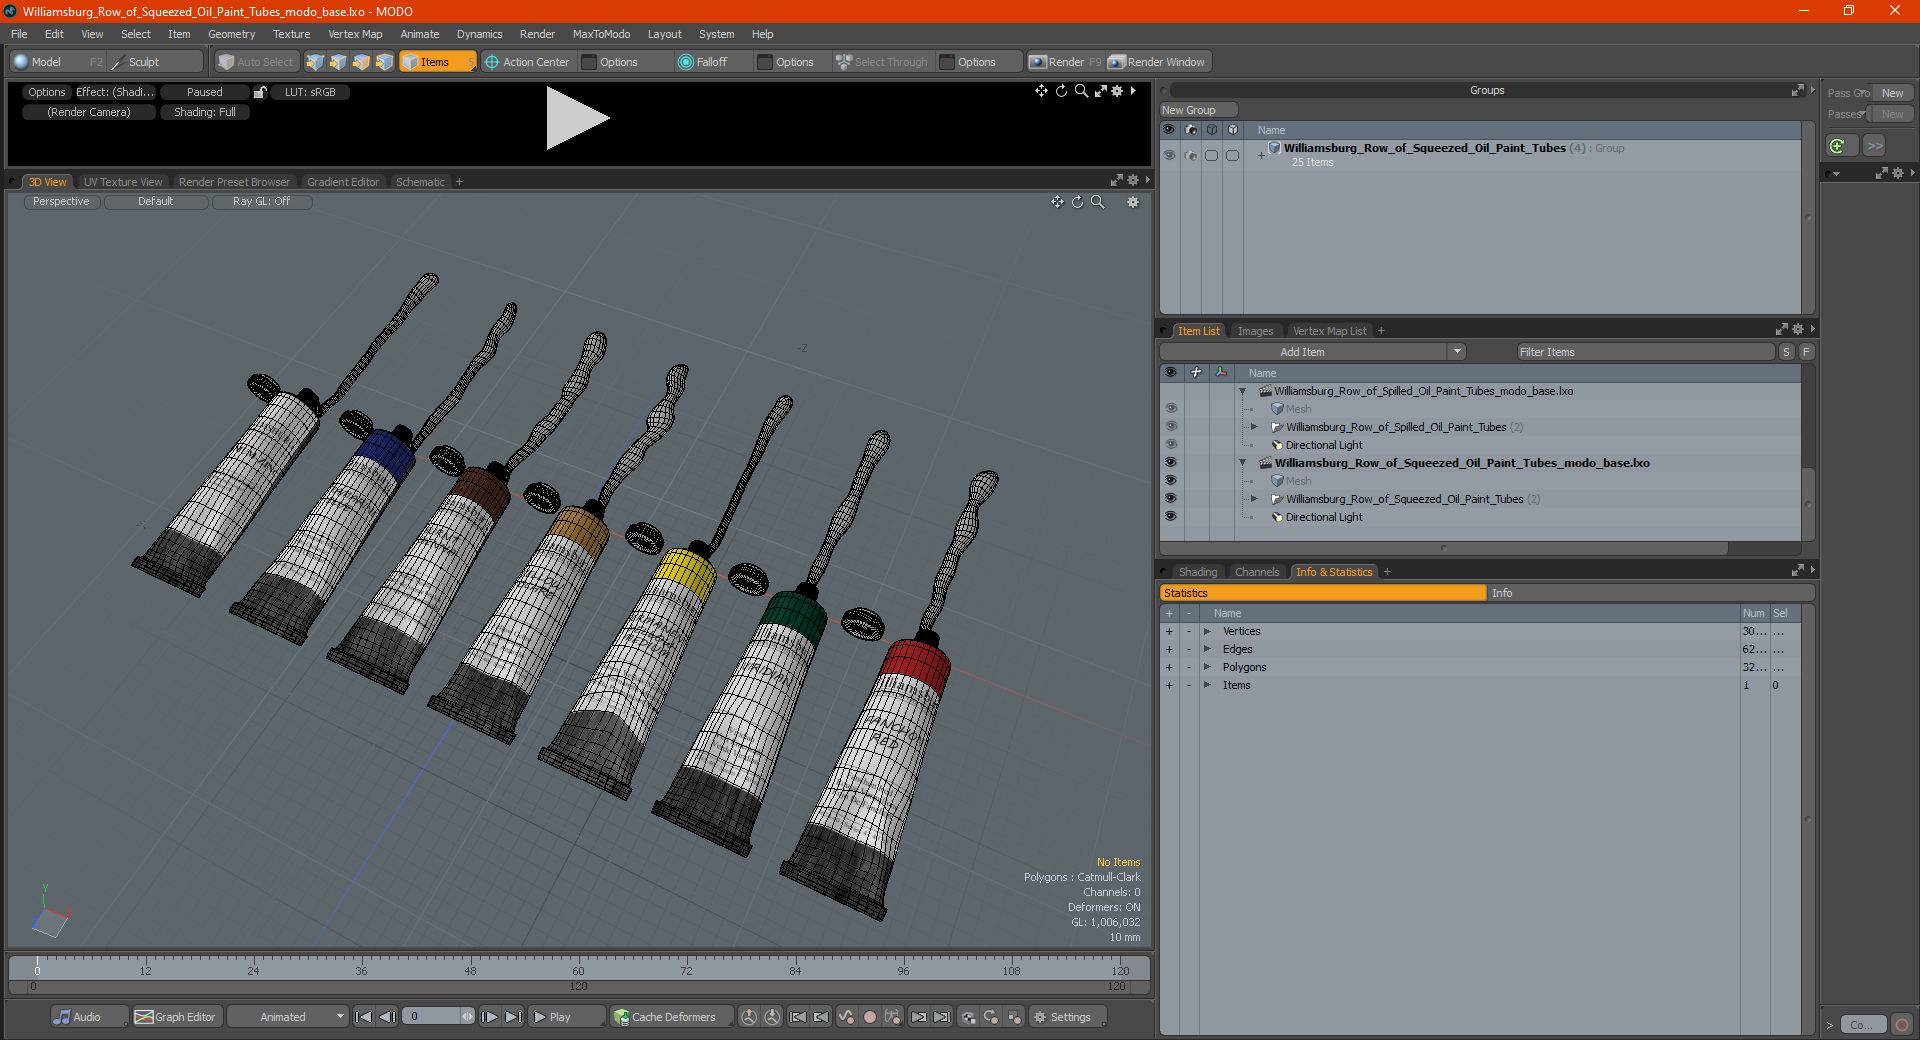Click Filter Items field
The width and height of the screenshot is (1920, 1040).
[1645, 352]
